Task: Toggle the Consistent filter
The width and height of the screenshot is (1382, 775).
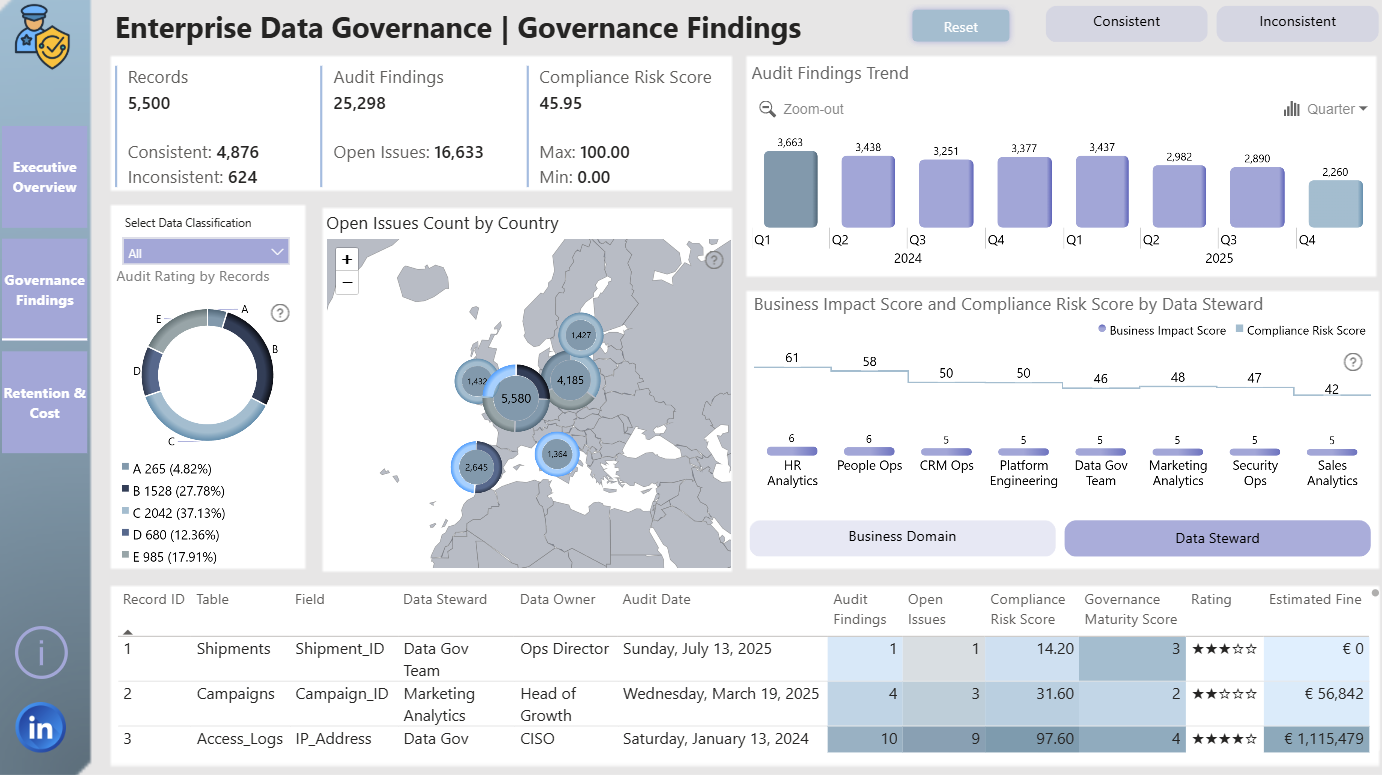Action: (x=1127, y=23)
